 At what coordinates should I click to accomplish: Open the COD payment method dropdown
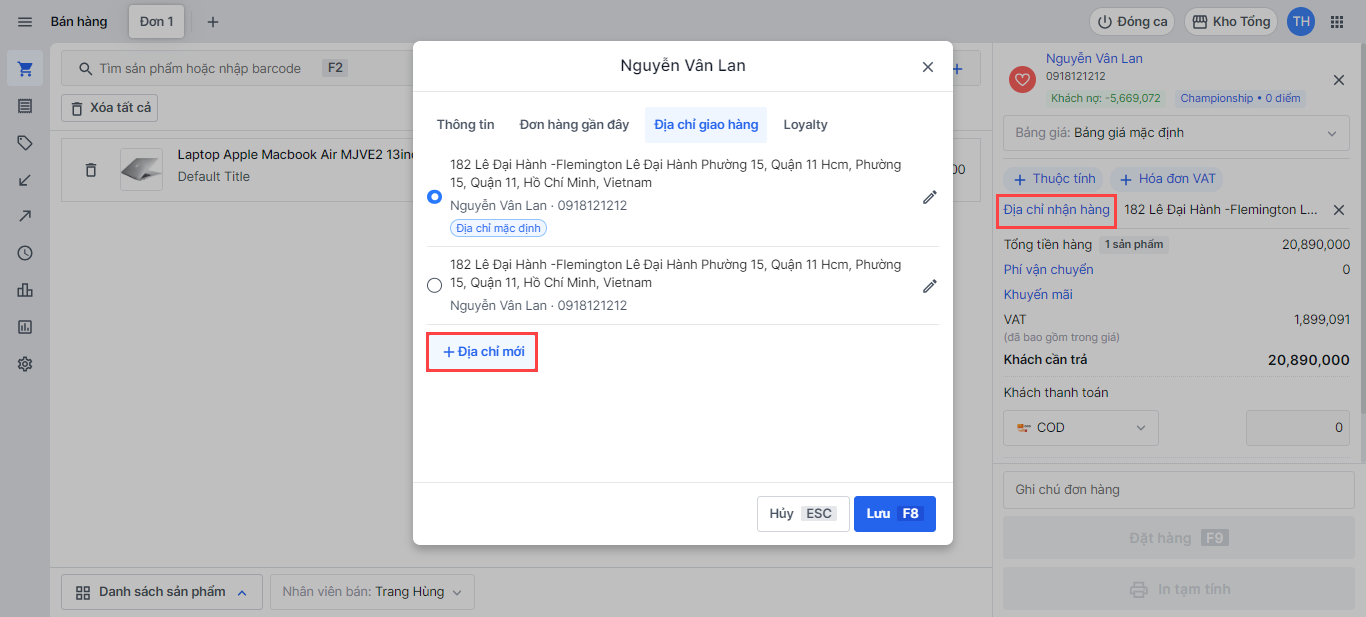click(1080, 428)
